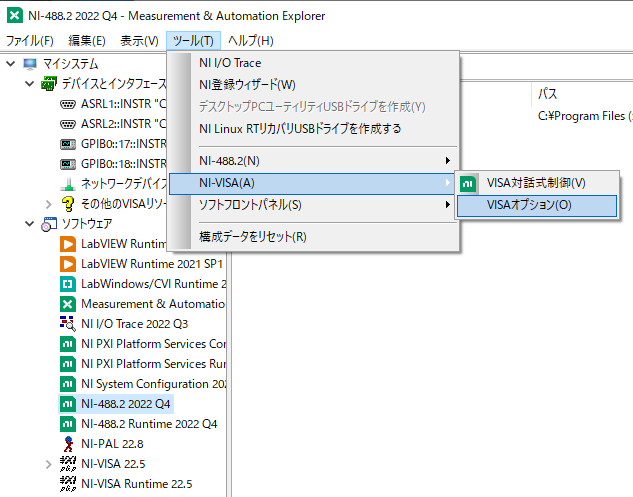The height and width of the screenshot is (497, 633).
Task: Click the NI PXI Platform Services Con icon
Action: (68, 344)
